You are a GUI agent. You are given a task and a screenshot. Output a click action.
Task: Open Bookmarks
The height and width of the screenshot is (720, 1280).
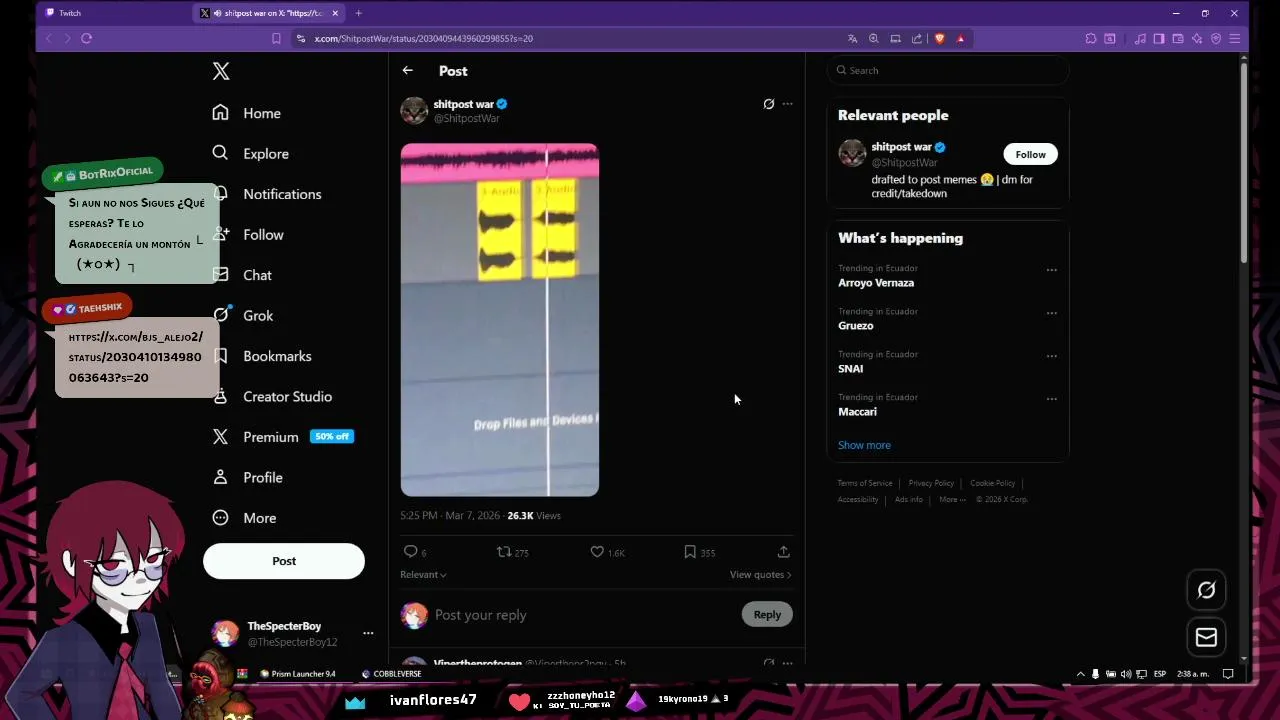pos(262,356)
